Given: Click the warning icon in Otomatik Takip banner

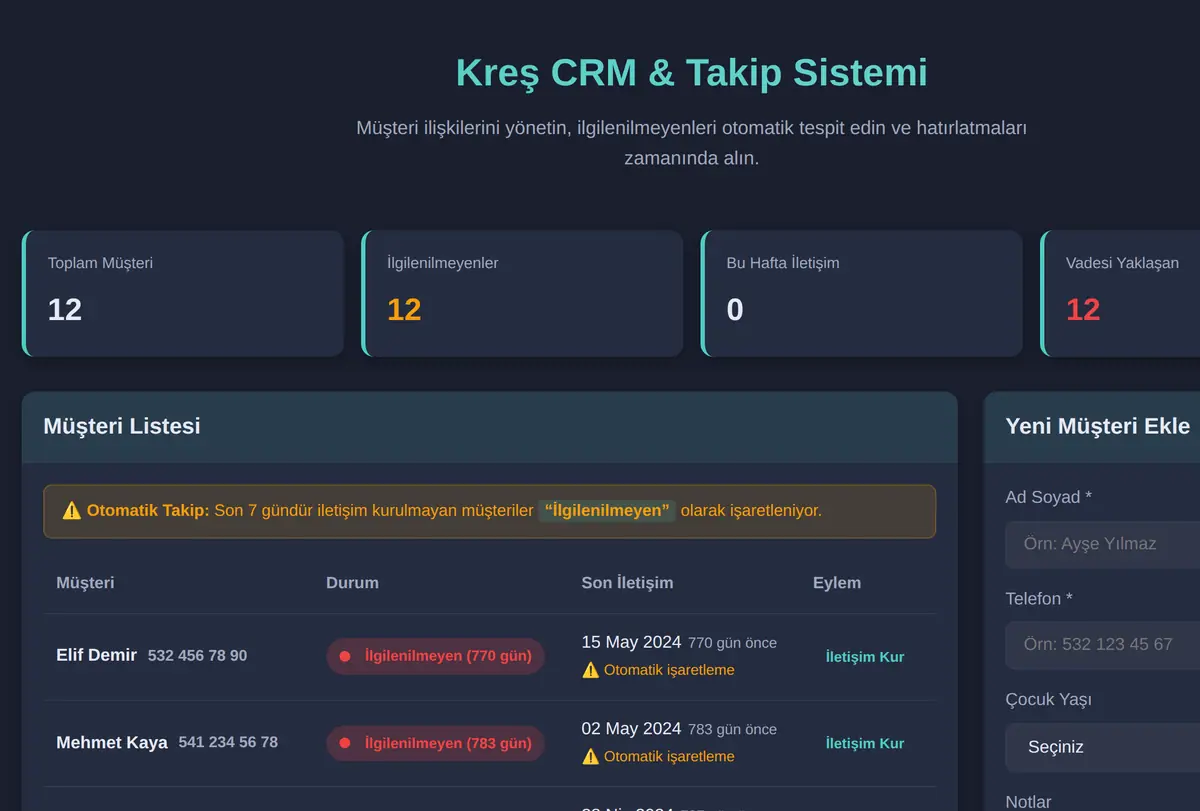Looking at the screenshot, I should (x=72, y=511).
